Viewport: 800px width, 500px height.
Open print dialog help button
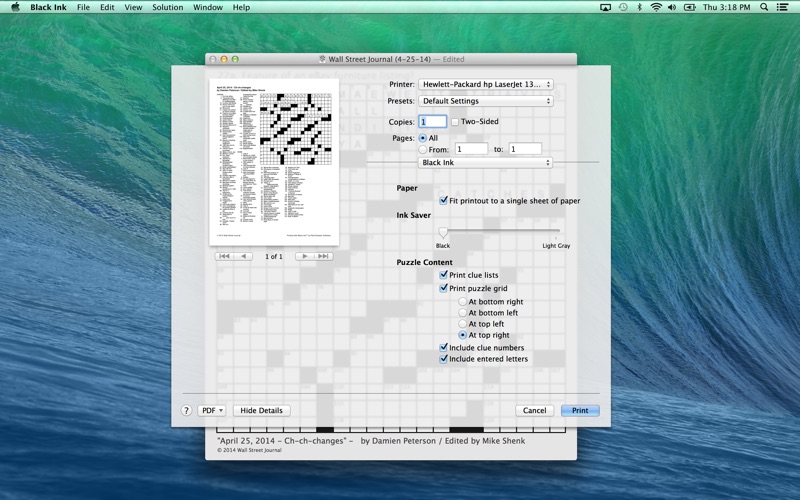point(186,410)
